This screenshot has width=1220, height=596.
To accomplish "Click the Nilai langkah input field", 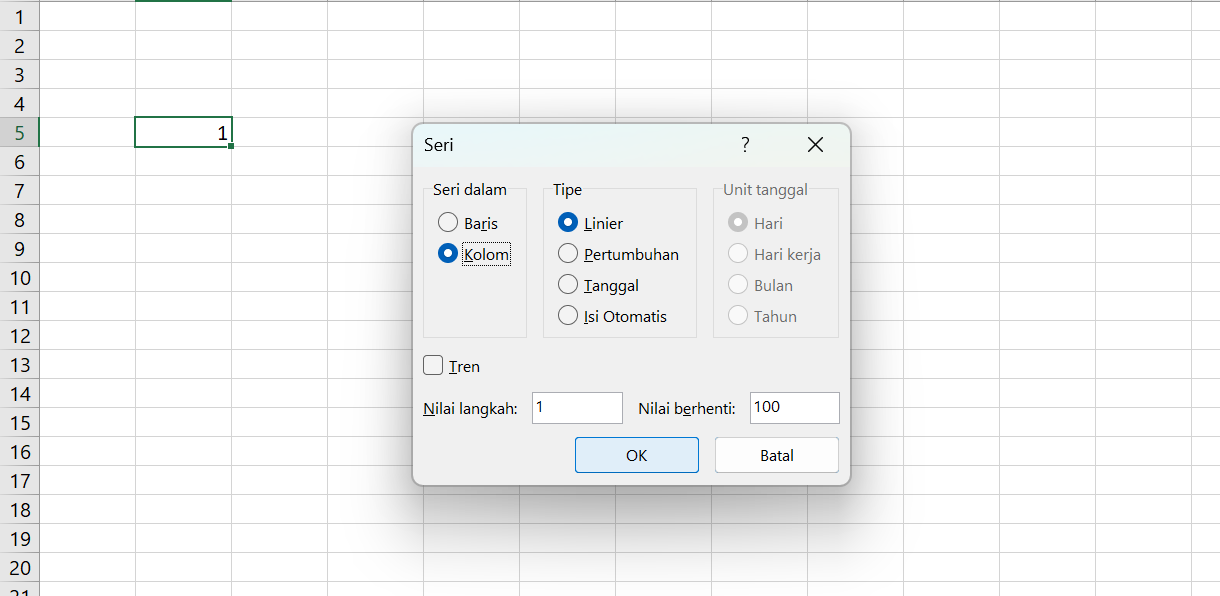I will tap(577, 408).
